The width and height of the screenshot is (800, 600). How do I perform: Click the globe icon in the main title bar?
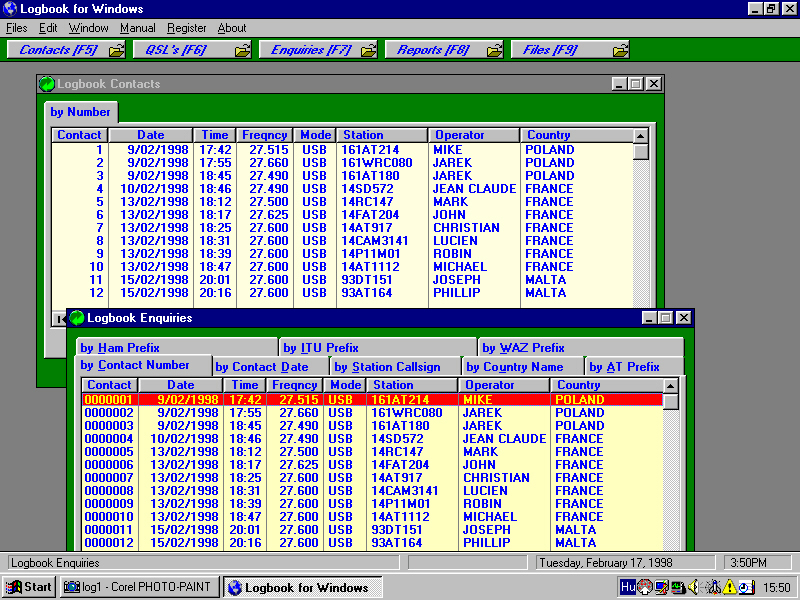point(10,9)
